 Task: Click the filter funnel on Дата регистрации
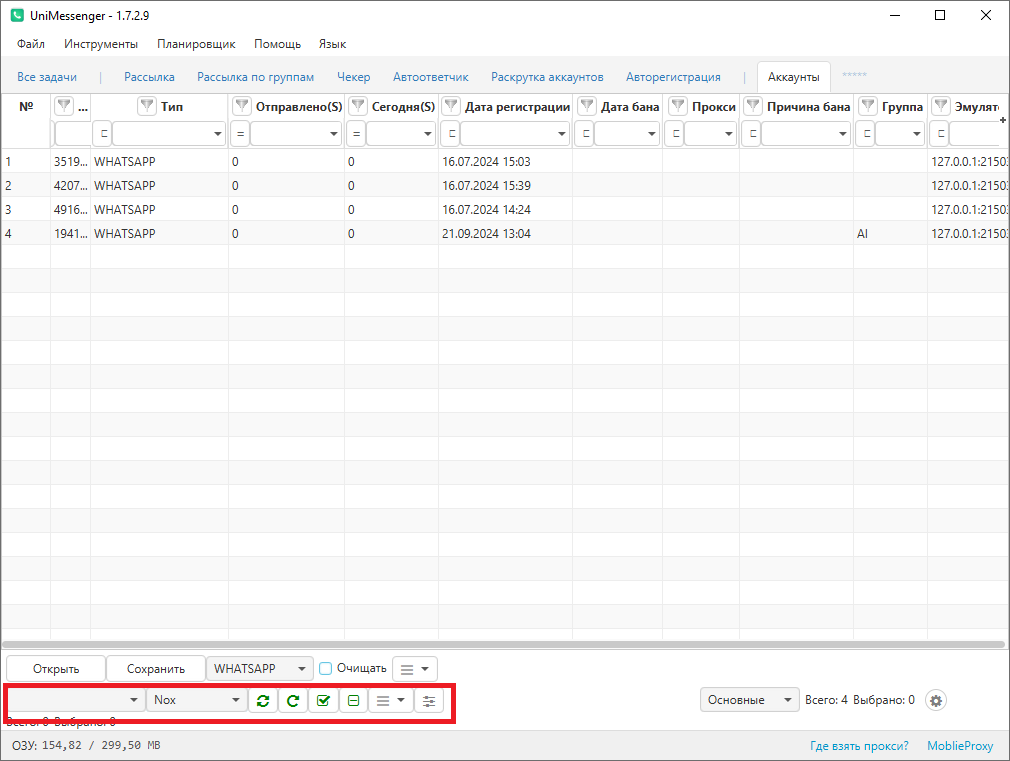[x=451, y=106]
